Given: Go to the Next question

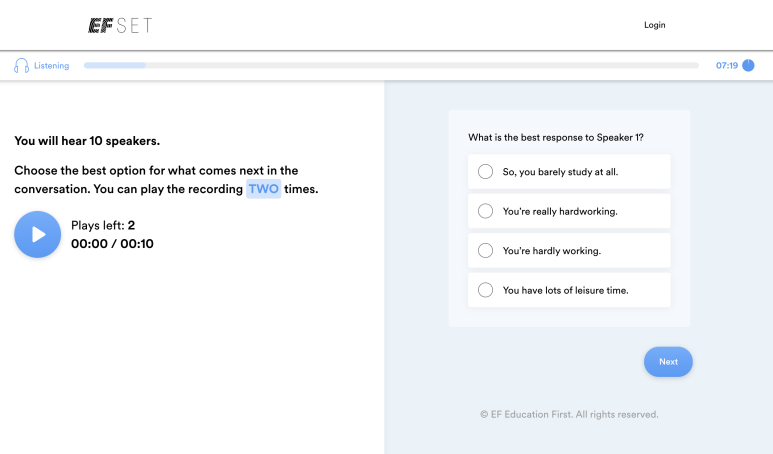Looking at the screenshot, I should 668,362.
